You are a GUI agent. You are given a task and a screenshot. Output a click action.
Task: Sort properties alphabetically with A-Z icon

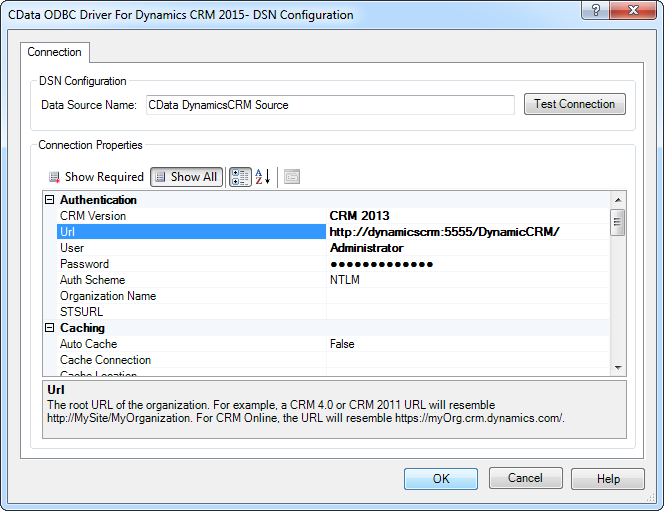pos(262,177)
